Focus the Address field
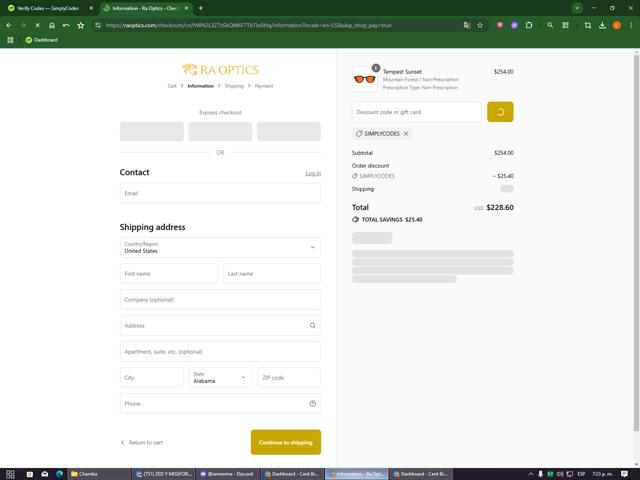 pyautogui.click(x=220, y=325)
